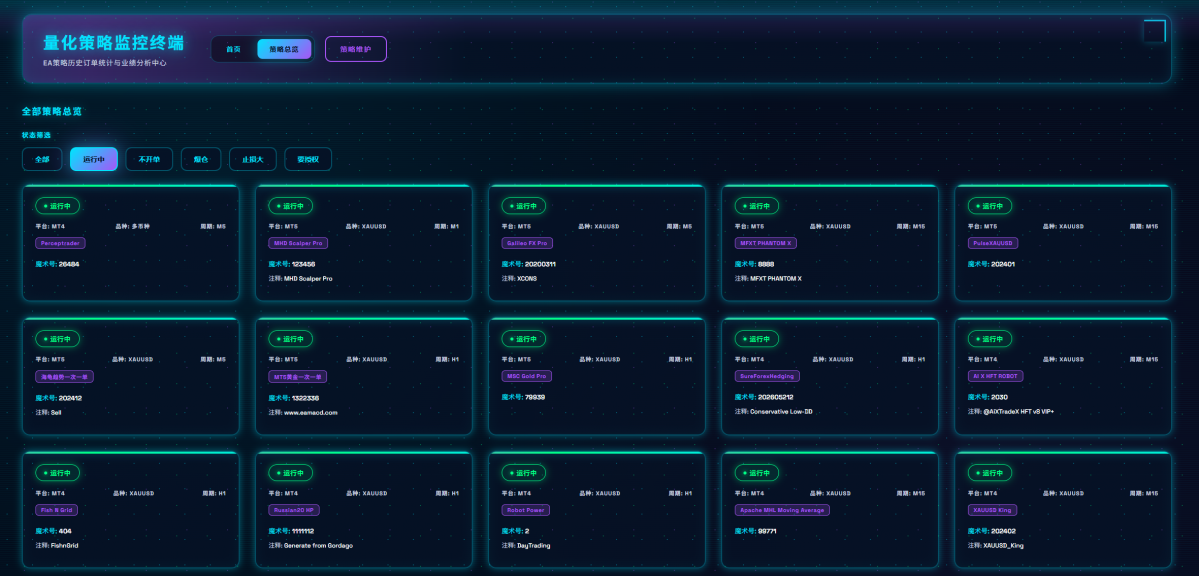Open the MHD Scalper Pro tag

coord(298,243)
